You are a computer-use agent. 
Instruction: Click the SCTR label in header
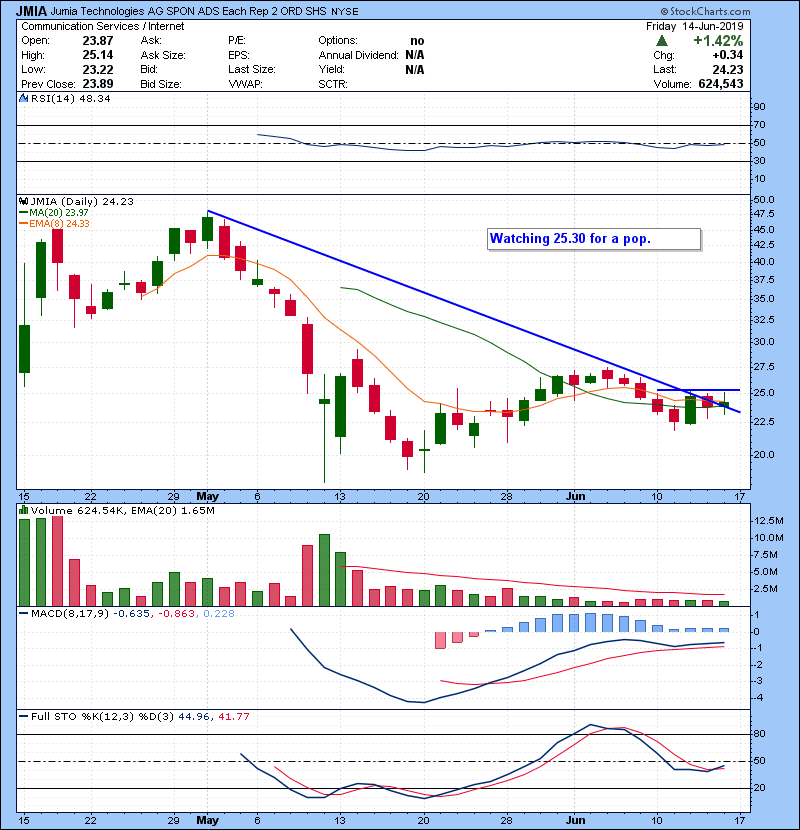332,84
